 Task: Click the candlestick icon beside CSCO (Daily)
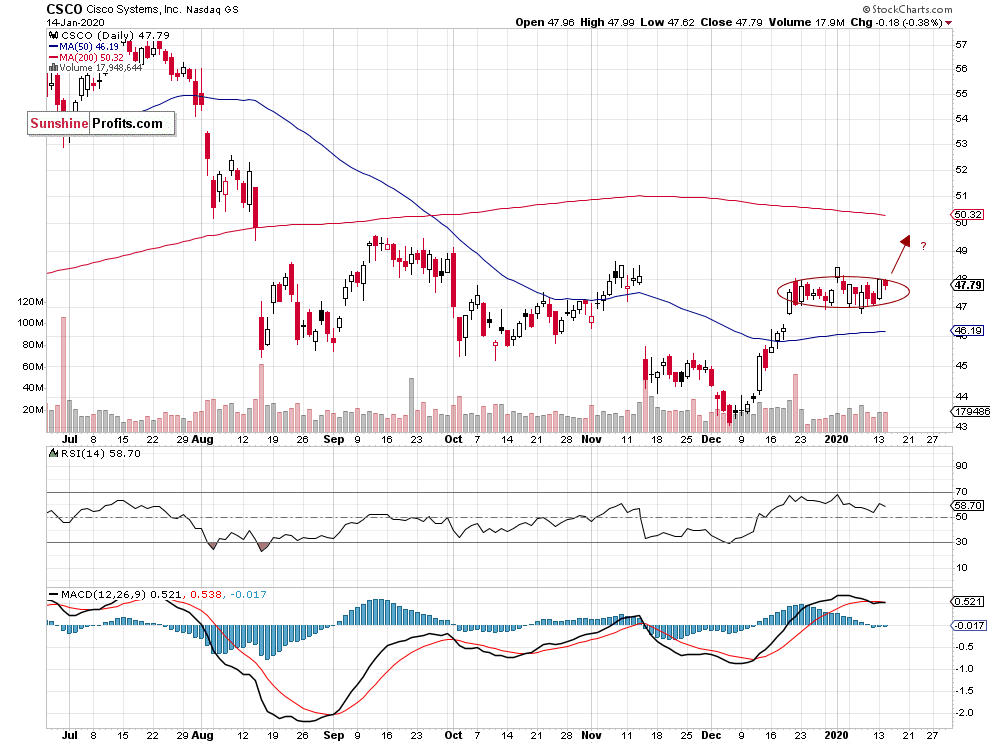(54, 35)
